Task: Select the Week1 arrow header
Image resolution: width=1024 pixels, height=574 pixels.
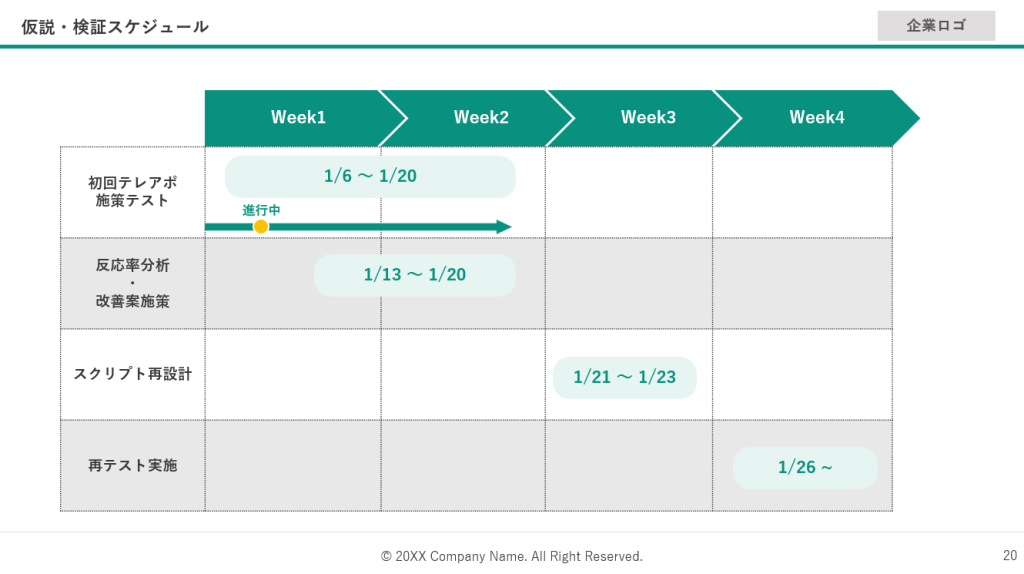Action: point(297,118)
